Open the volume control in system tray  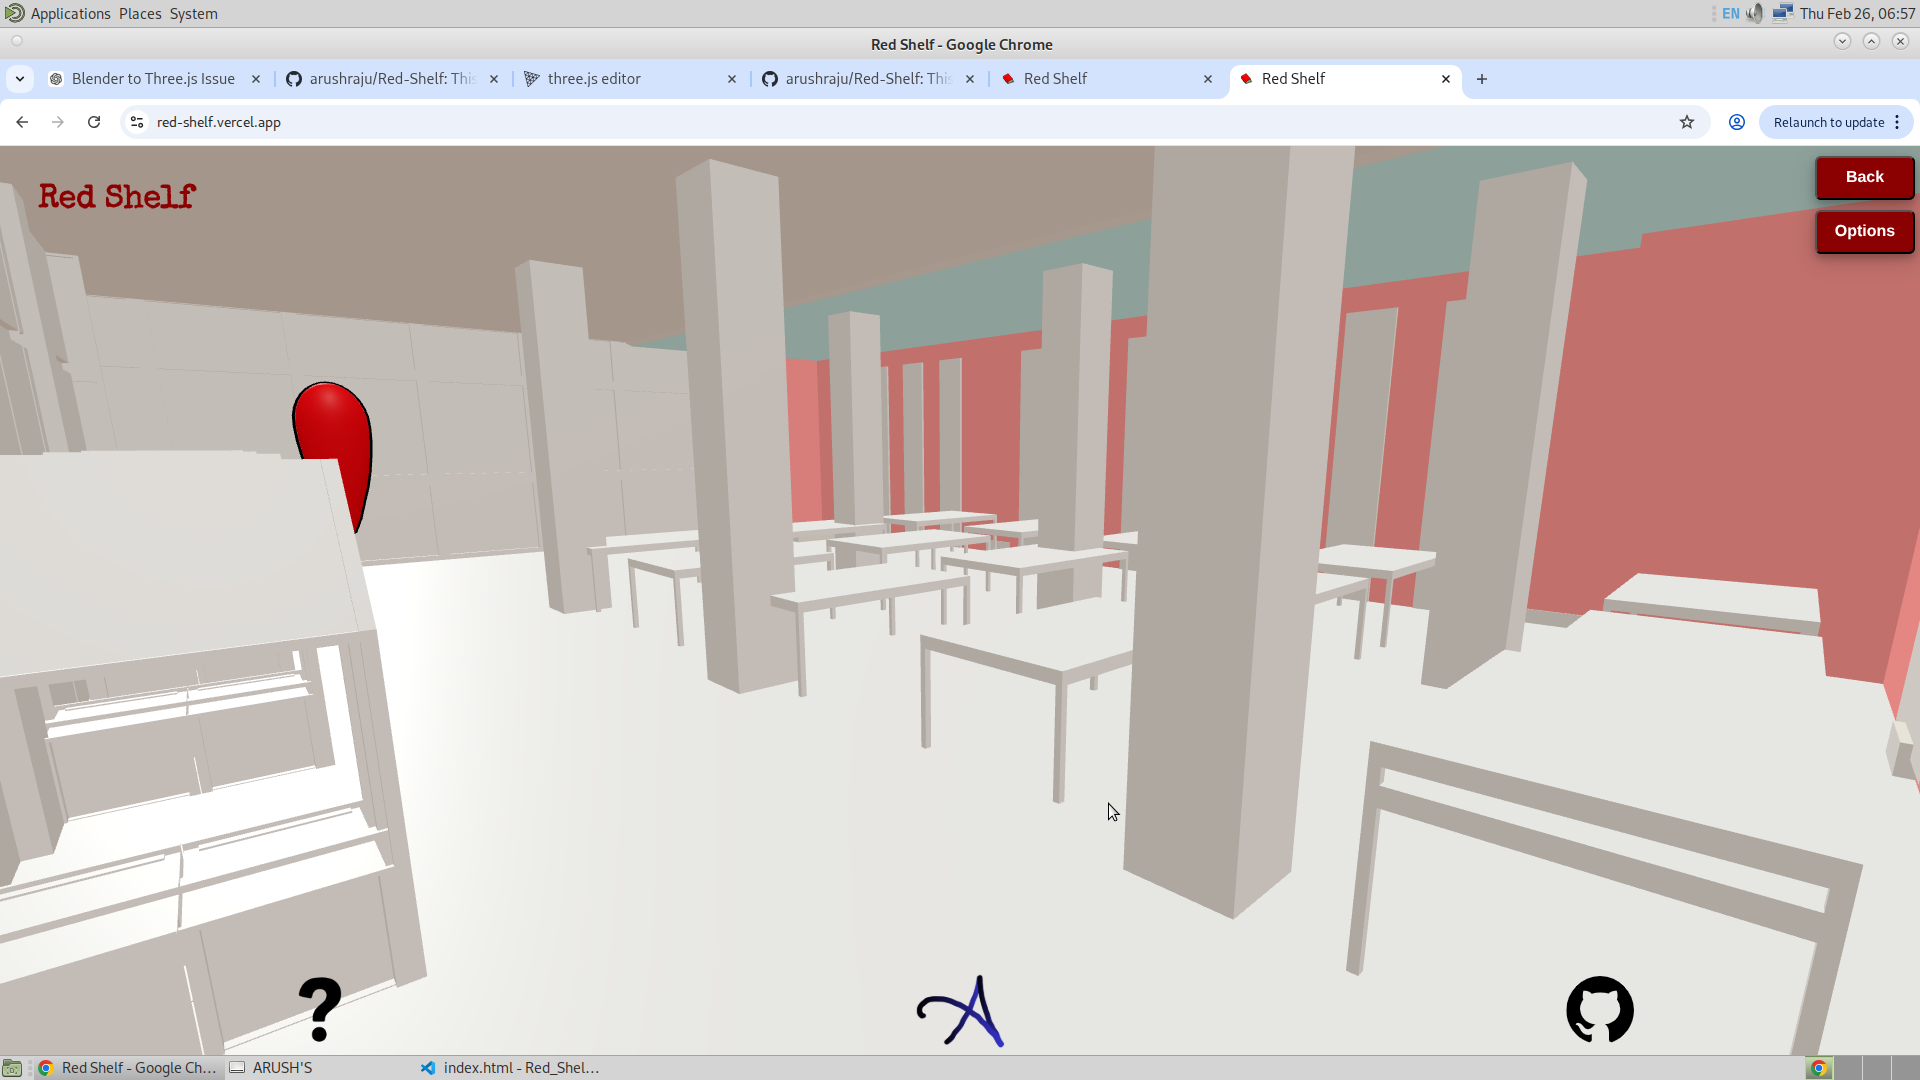point(1755,14)
